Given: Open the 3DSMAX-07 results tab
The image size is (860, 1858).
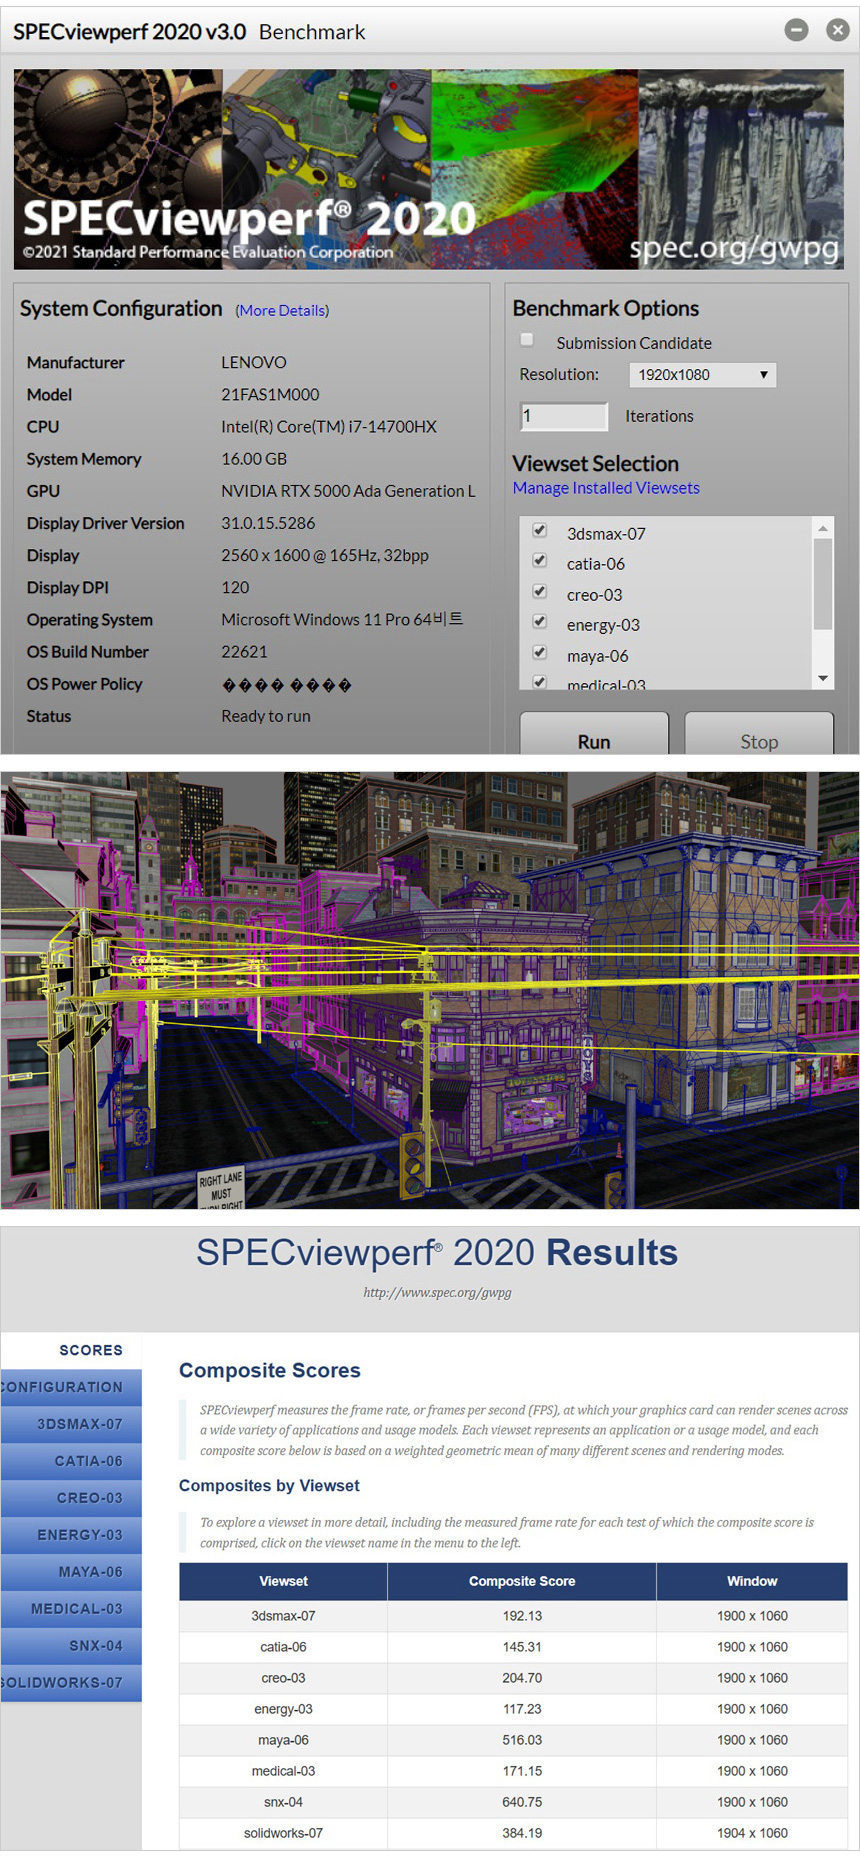Looking at the screenshot, I should click(72, 1424).
